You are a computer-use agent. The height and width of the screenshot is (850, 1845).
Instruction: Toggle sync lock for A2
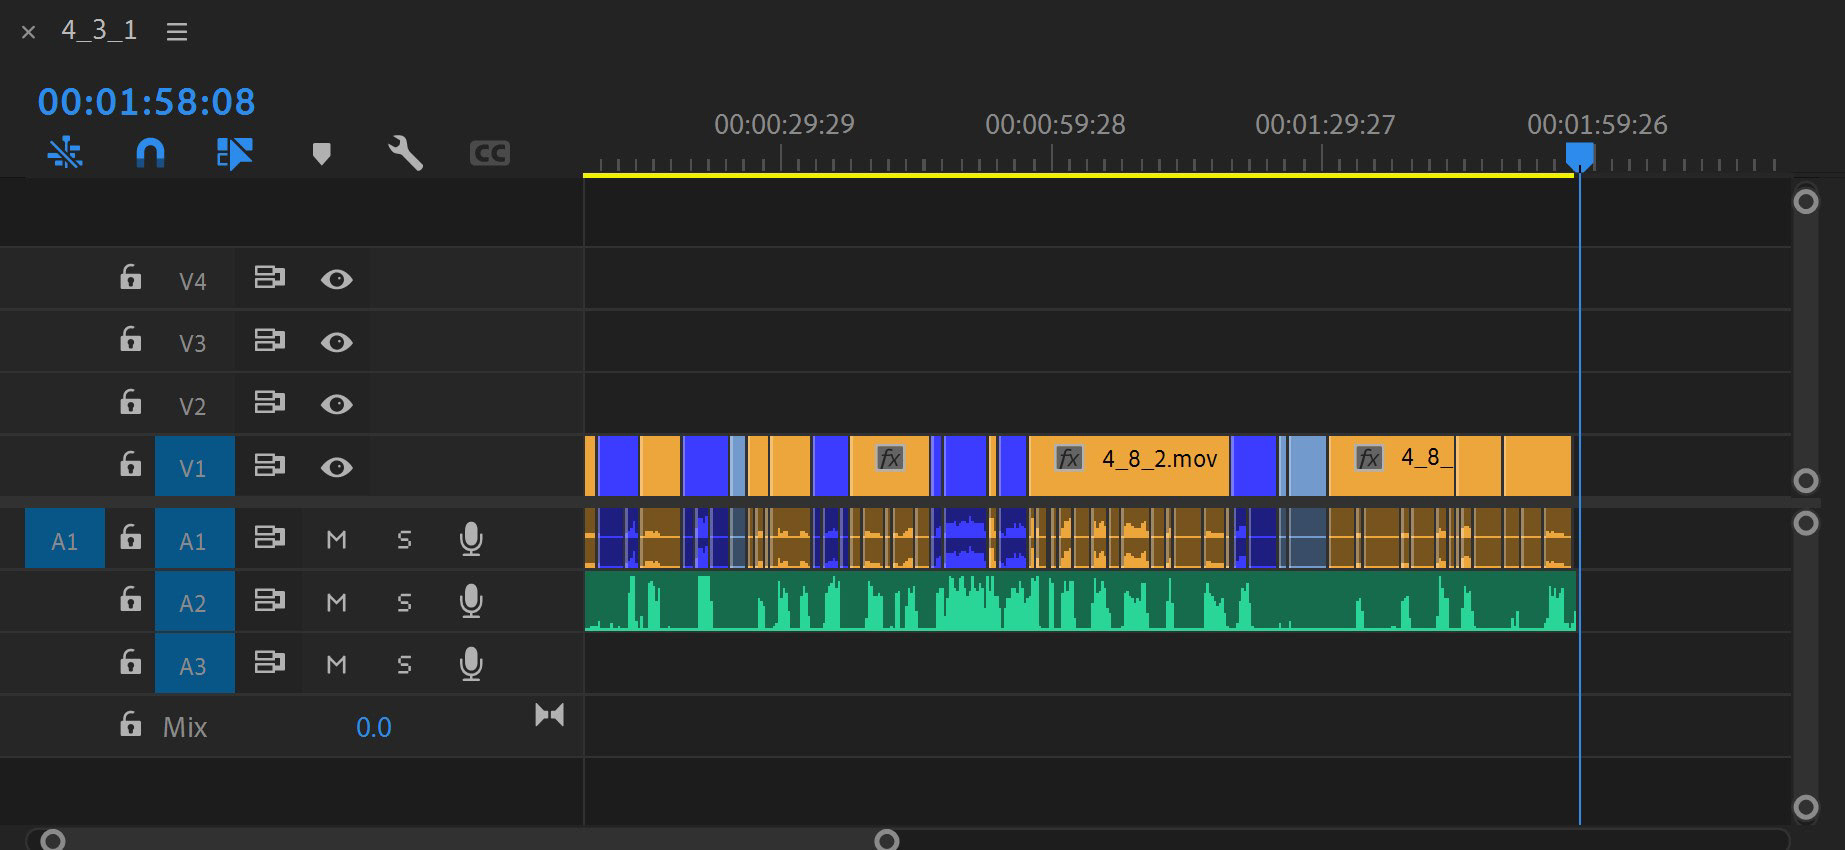[x=269, y=600]
